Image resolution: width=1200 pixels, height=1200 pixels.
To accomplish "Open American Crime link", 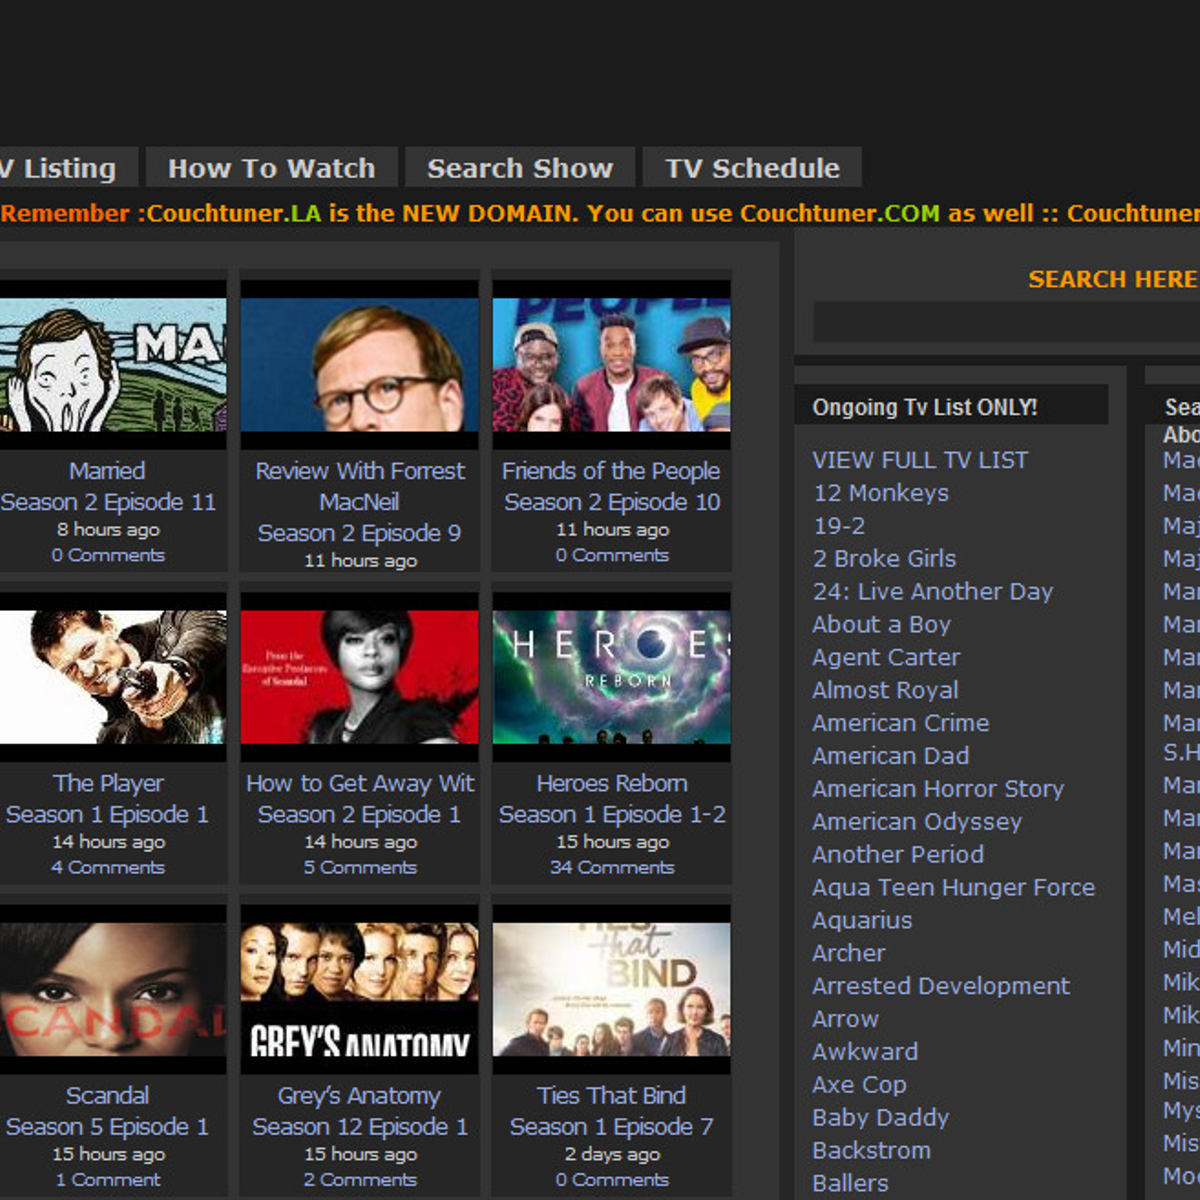I will tap(901, 723).
